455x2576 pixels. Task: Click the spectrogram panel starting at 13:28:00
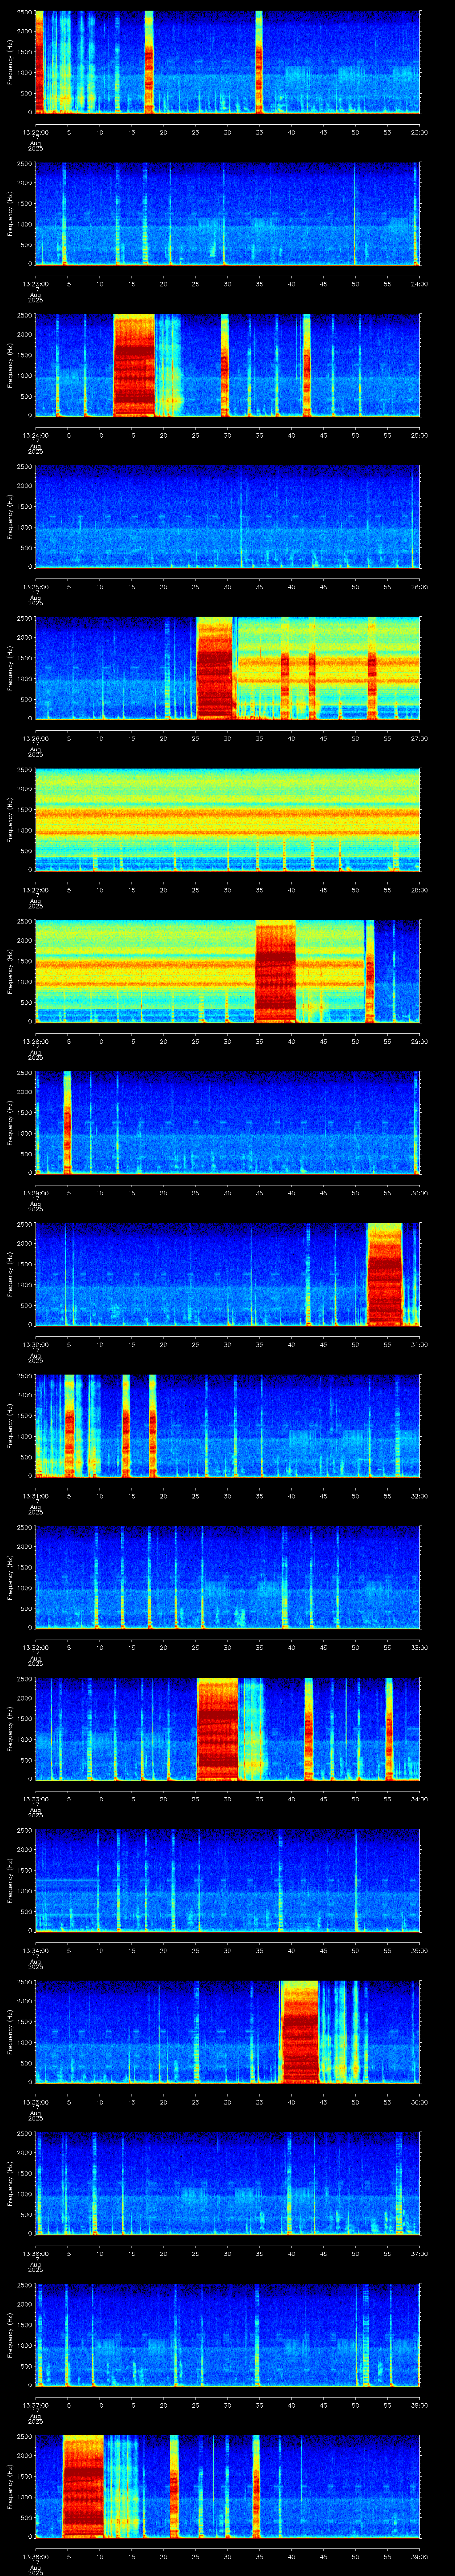click(x=227, y=972)
